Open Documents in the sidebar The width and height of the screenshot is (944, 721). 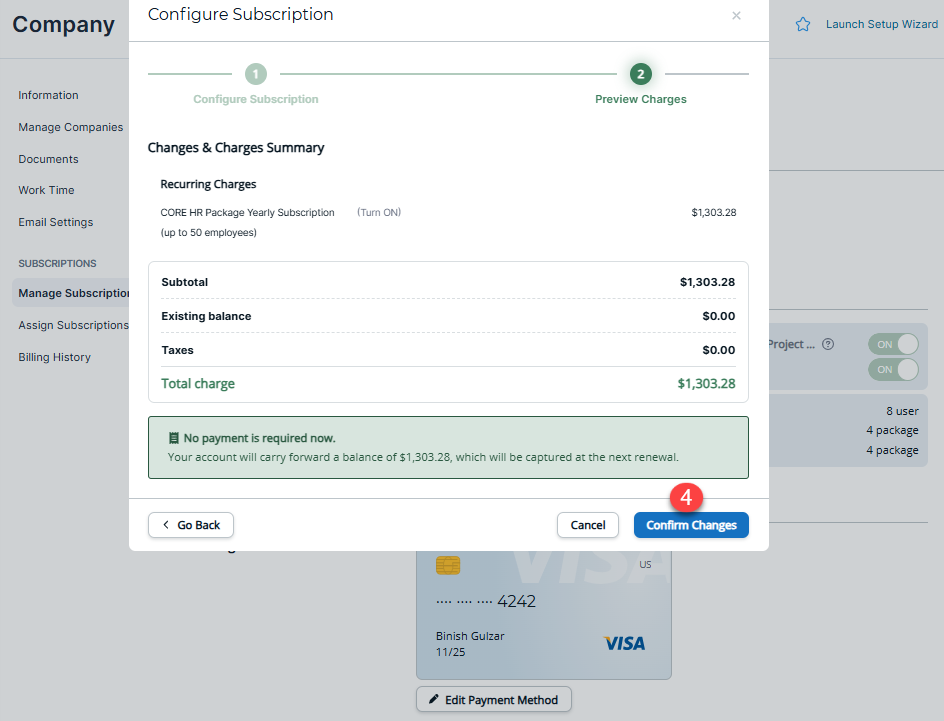click(48, 159)
